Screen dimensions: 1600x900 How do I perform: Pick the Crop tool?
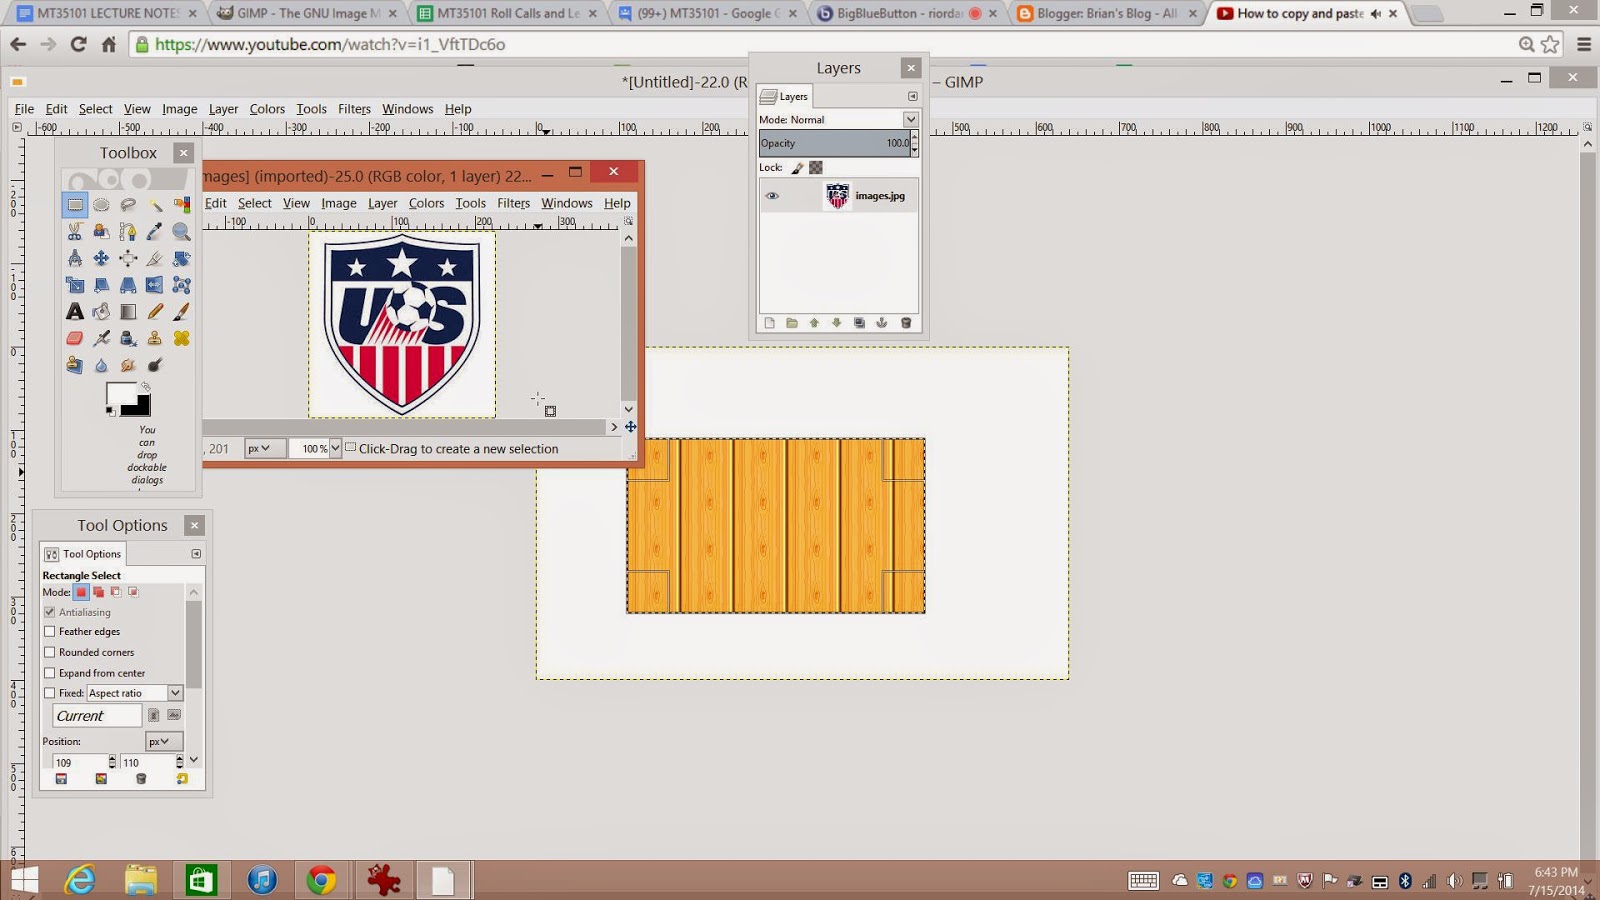point(155,258)
